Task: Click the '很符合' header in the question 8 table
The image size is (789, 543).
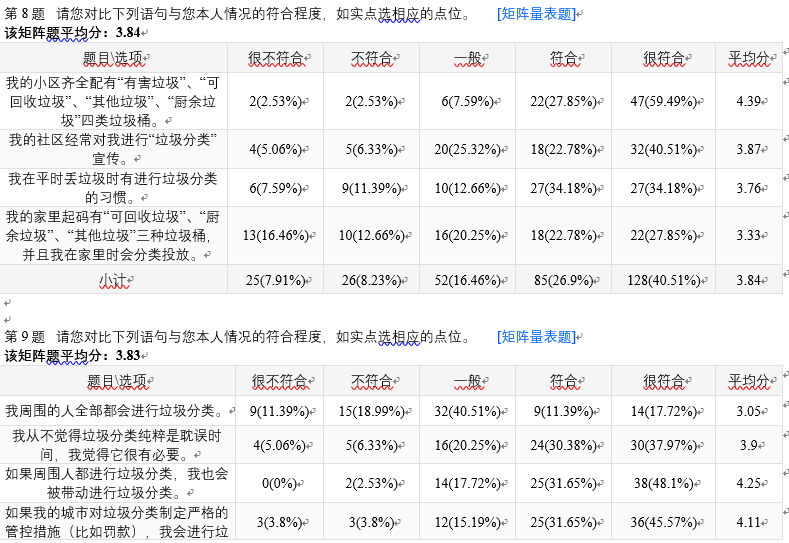Action: [x=663, y=58]
